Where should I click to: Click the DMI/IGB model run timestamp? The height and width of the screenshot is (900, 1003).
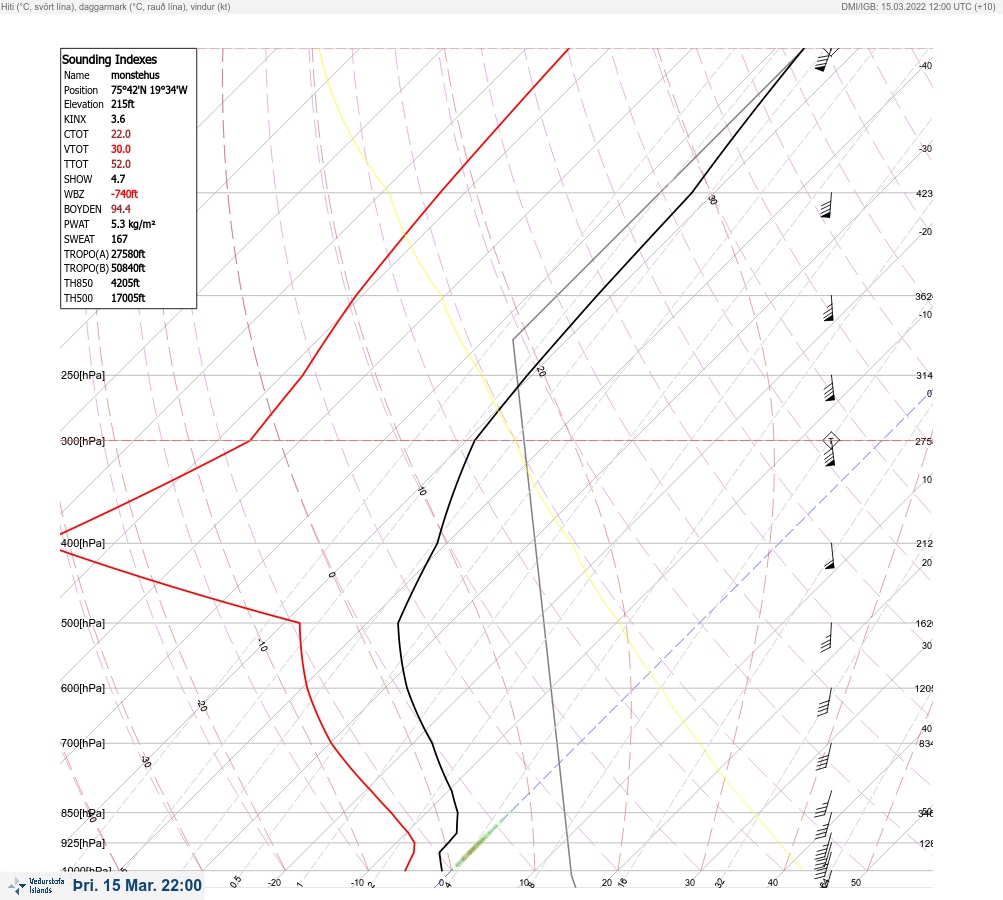pyautogui.click(x=918, y=6)
